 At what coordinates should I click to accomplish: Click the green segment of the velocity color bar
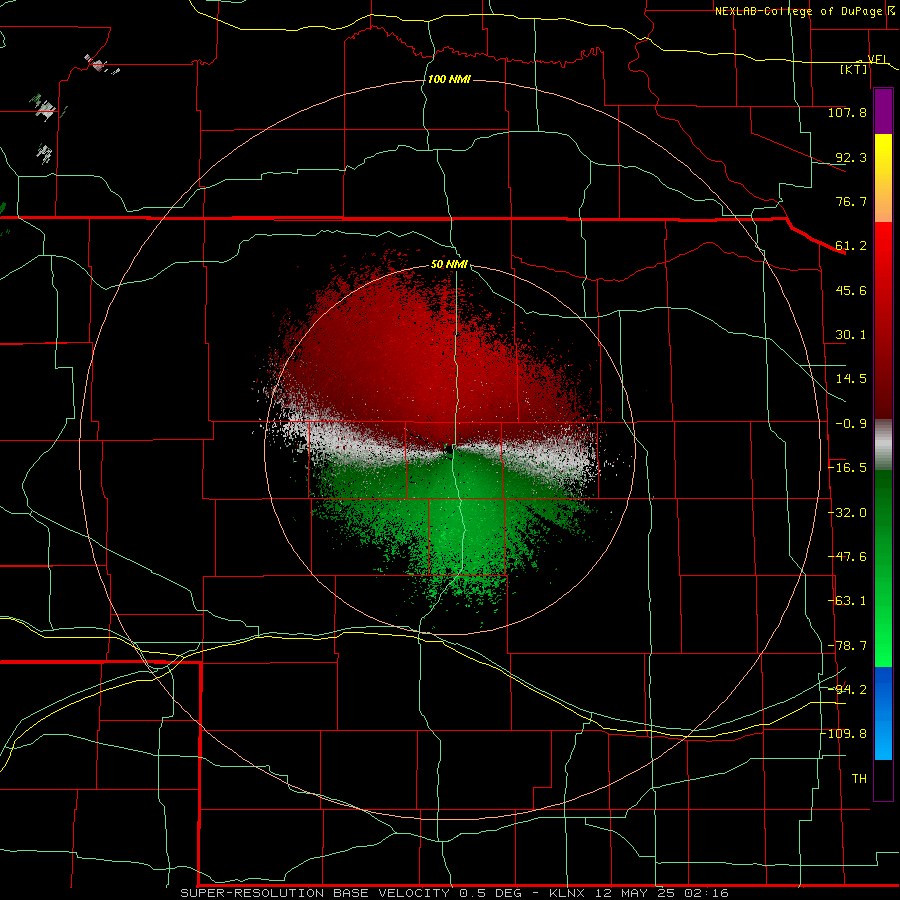[883, 568]
